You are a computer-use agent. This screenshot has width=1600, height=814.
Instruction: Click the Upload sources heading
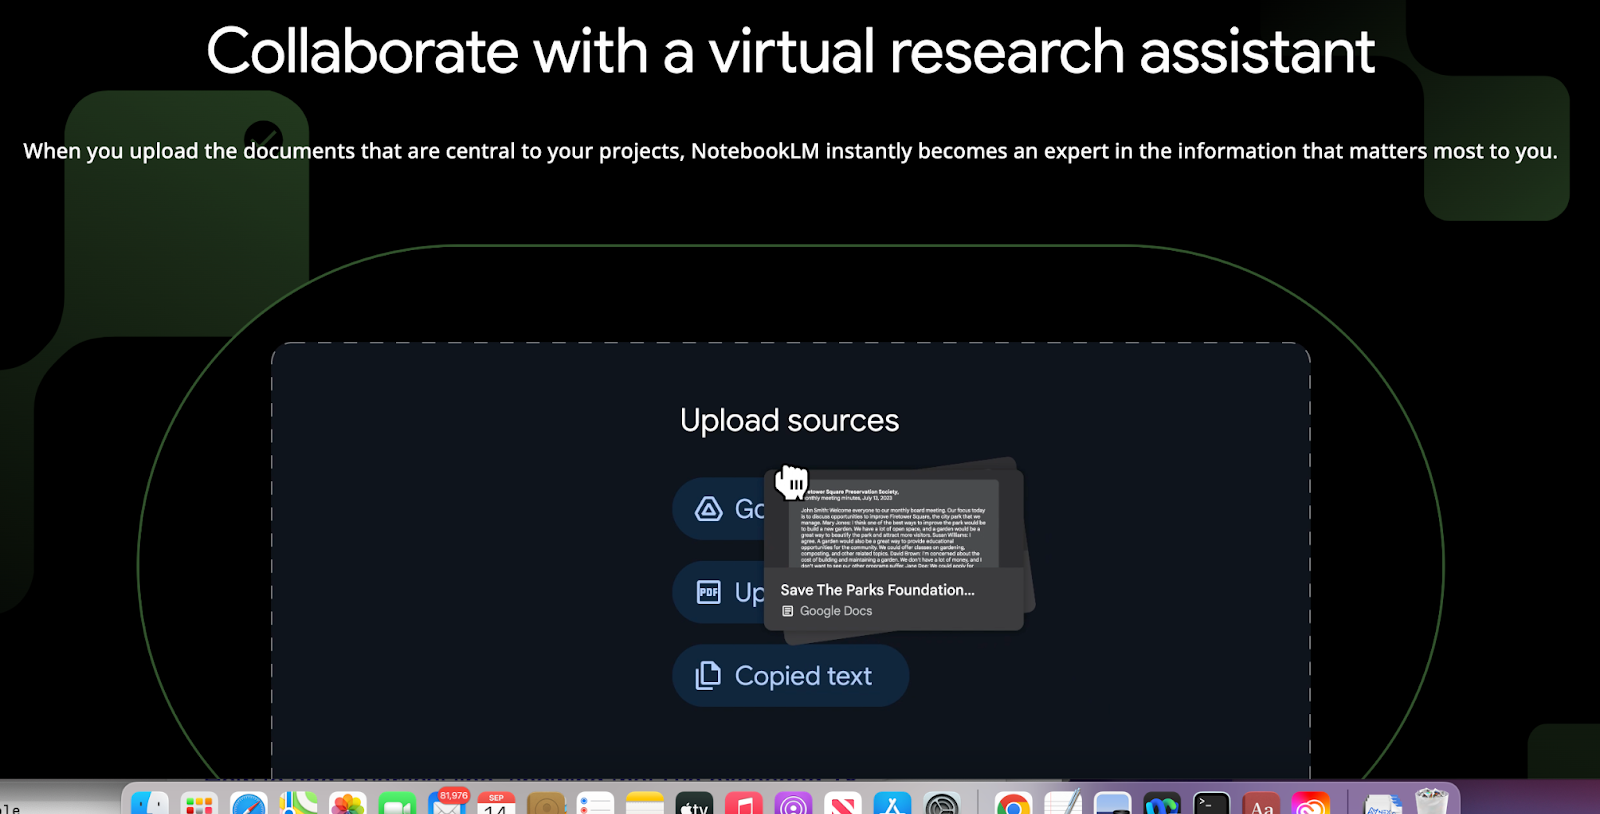pyautogui.click(x=789, y=420)
